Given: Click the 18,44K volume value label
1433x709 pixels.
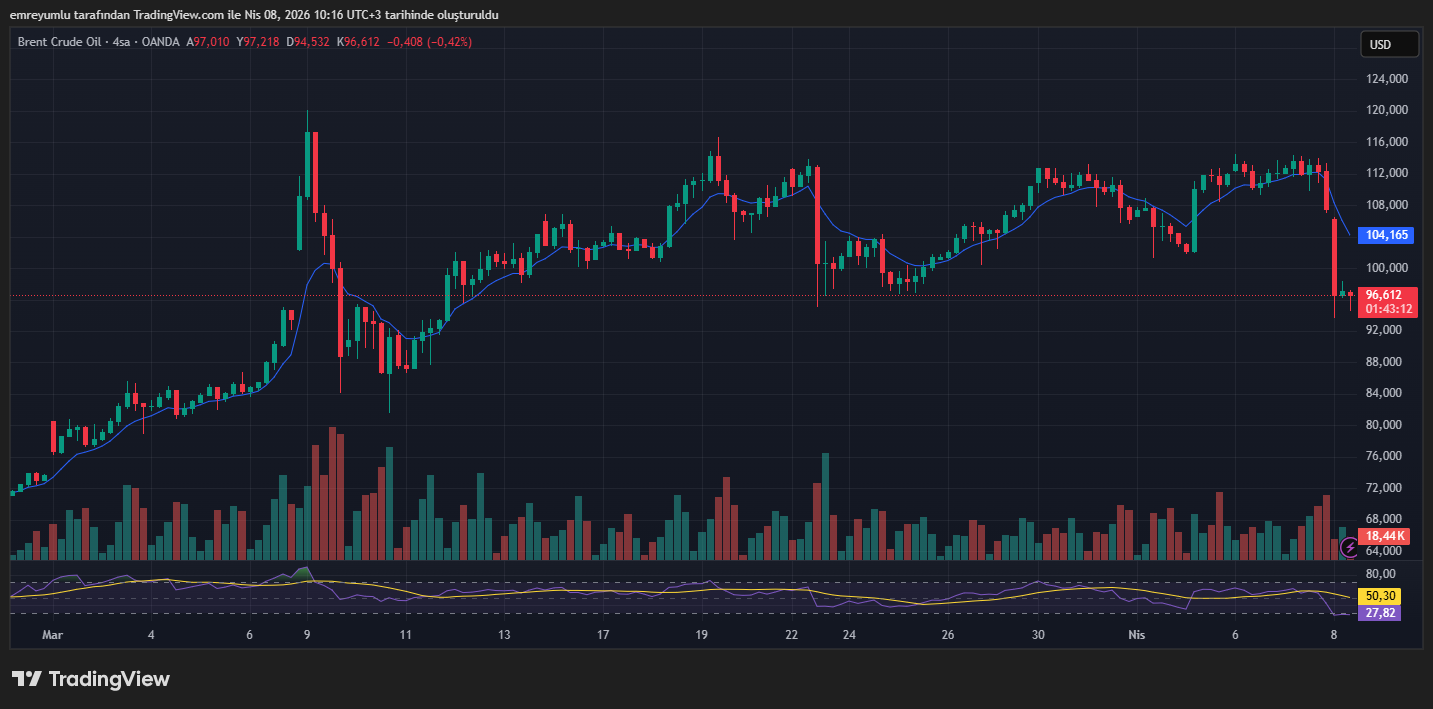Looking at the screenshot, I should click(x=1387, y=536).
